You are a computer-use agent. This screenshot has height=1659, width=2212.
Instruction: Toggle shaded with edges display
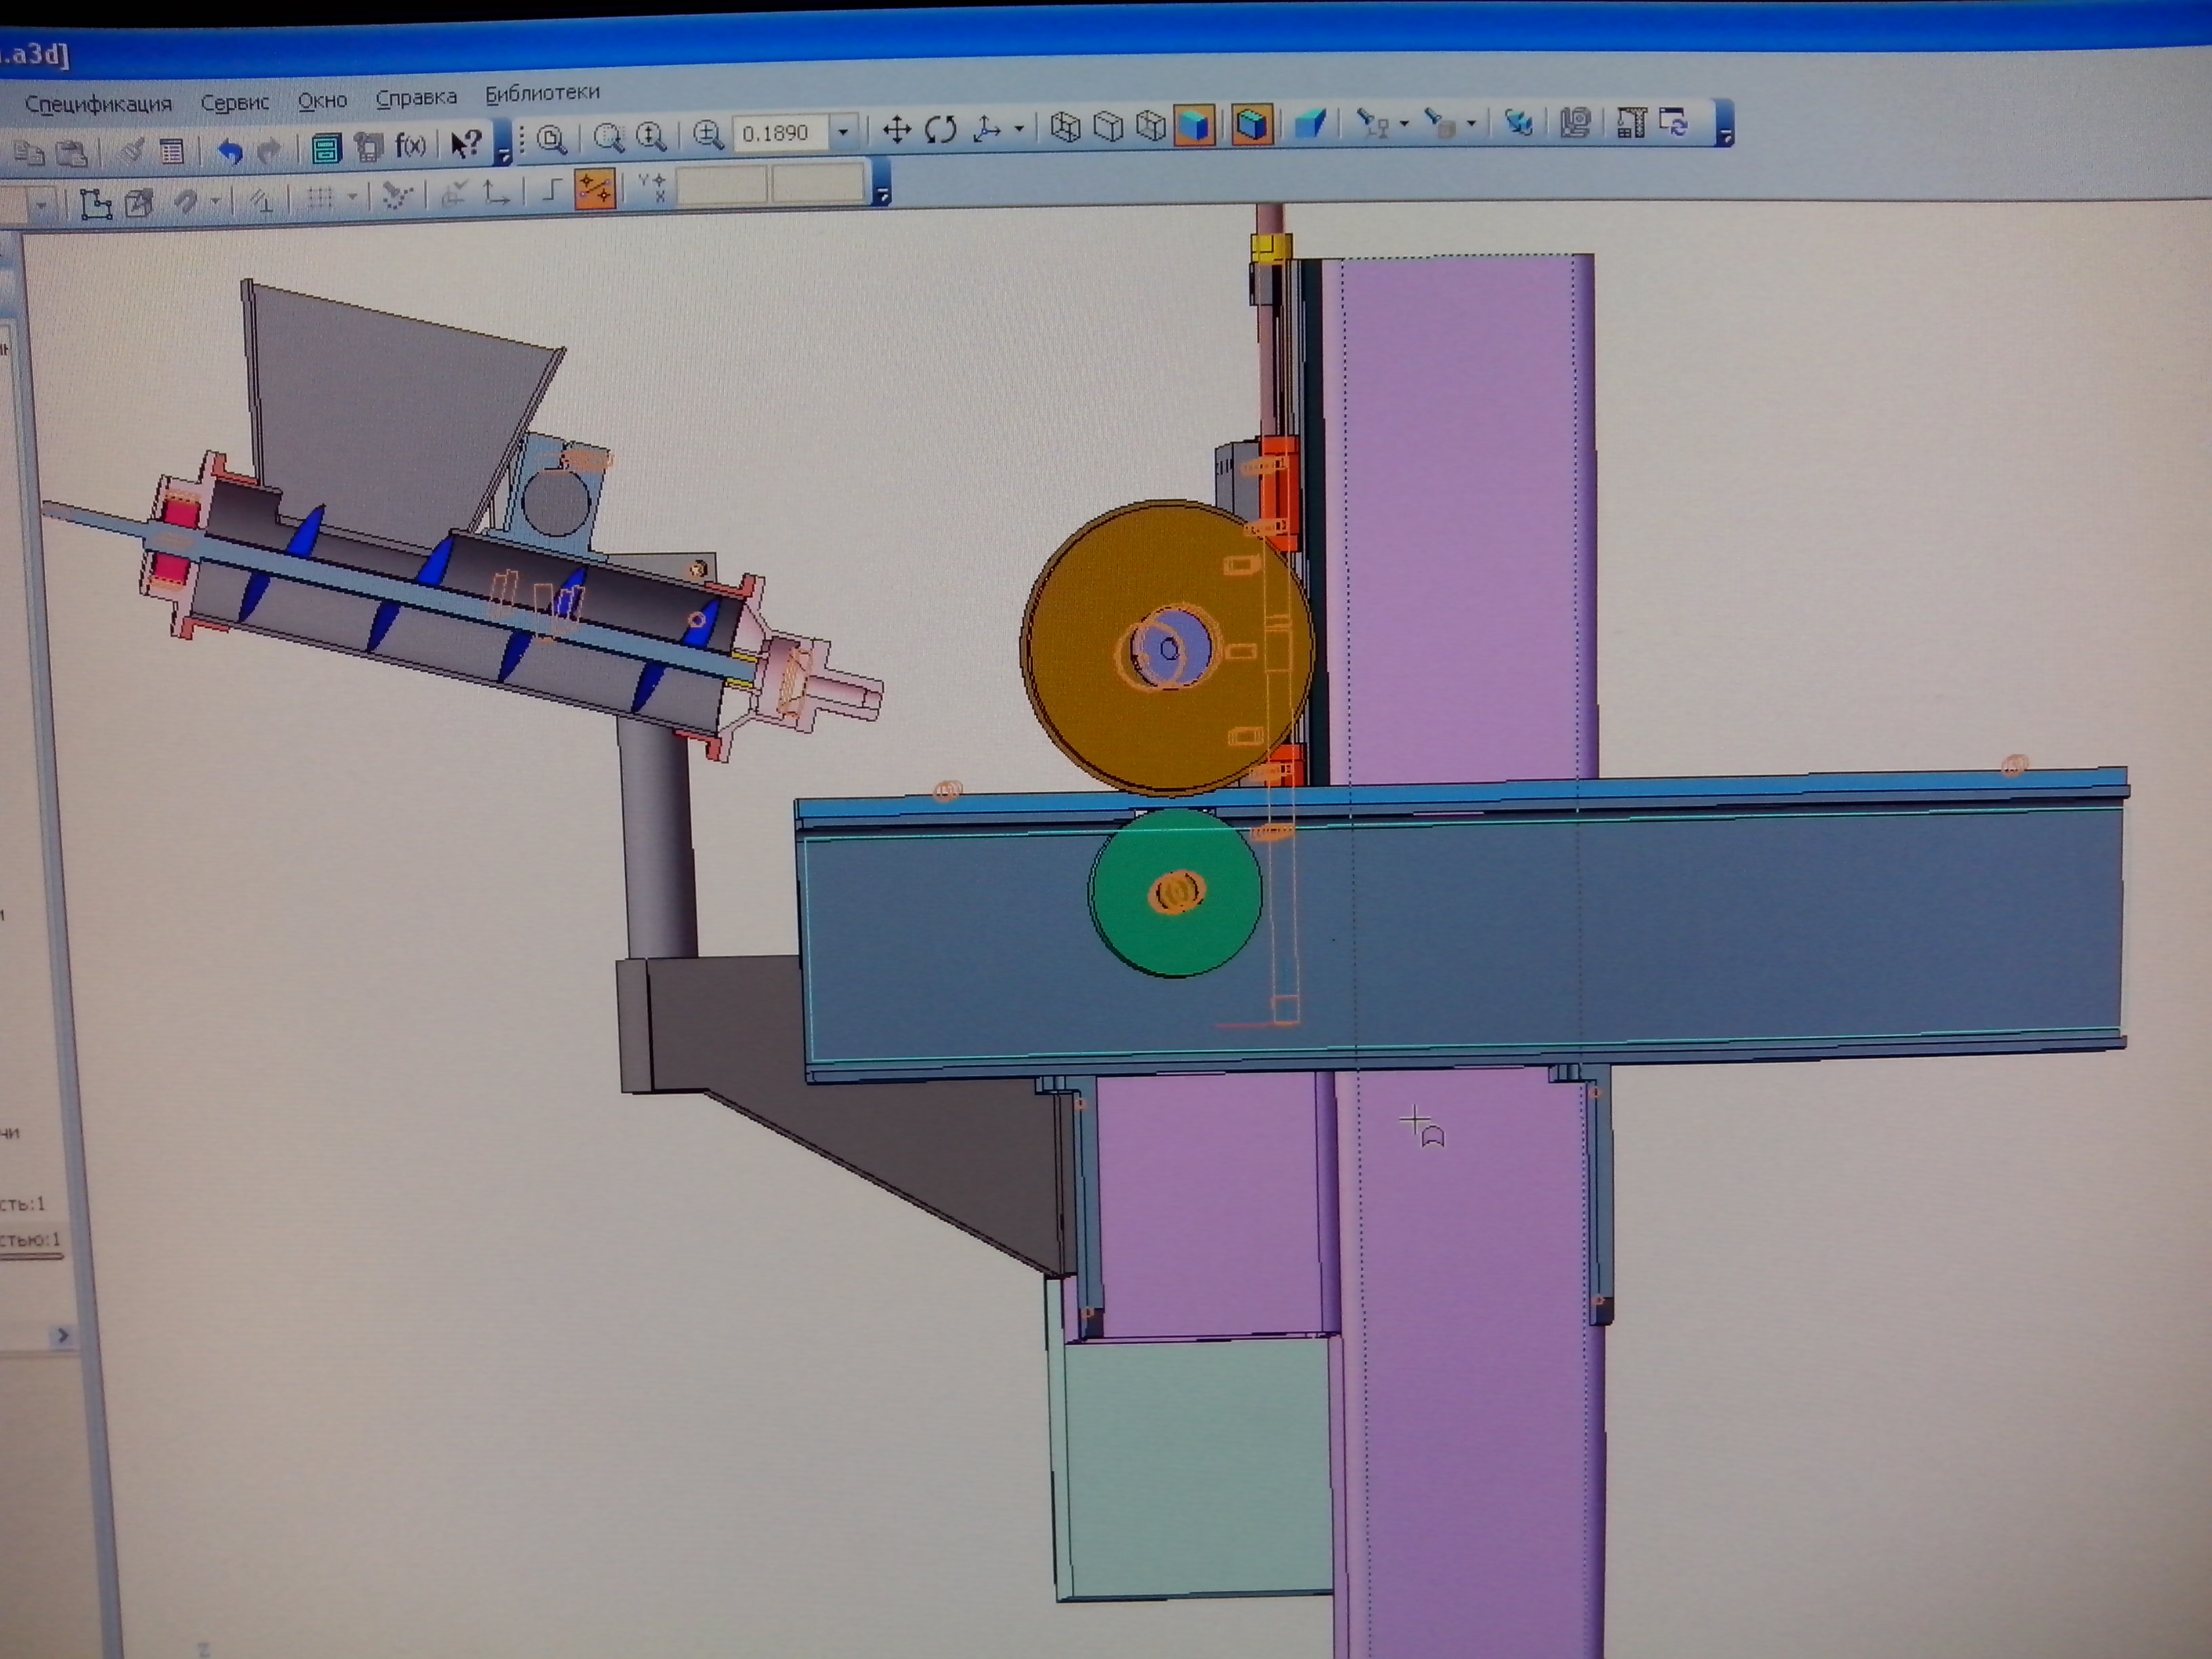[1251, 125]
